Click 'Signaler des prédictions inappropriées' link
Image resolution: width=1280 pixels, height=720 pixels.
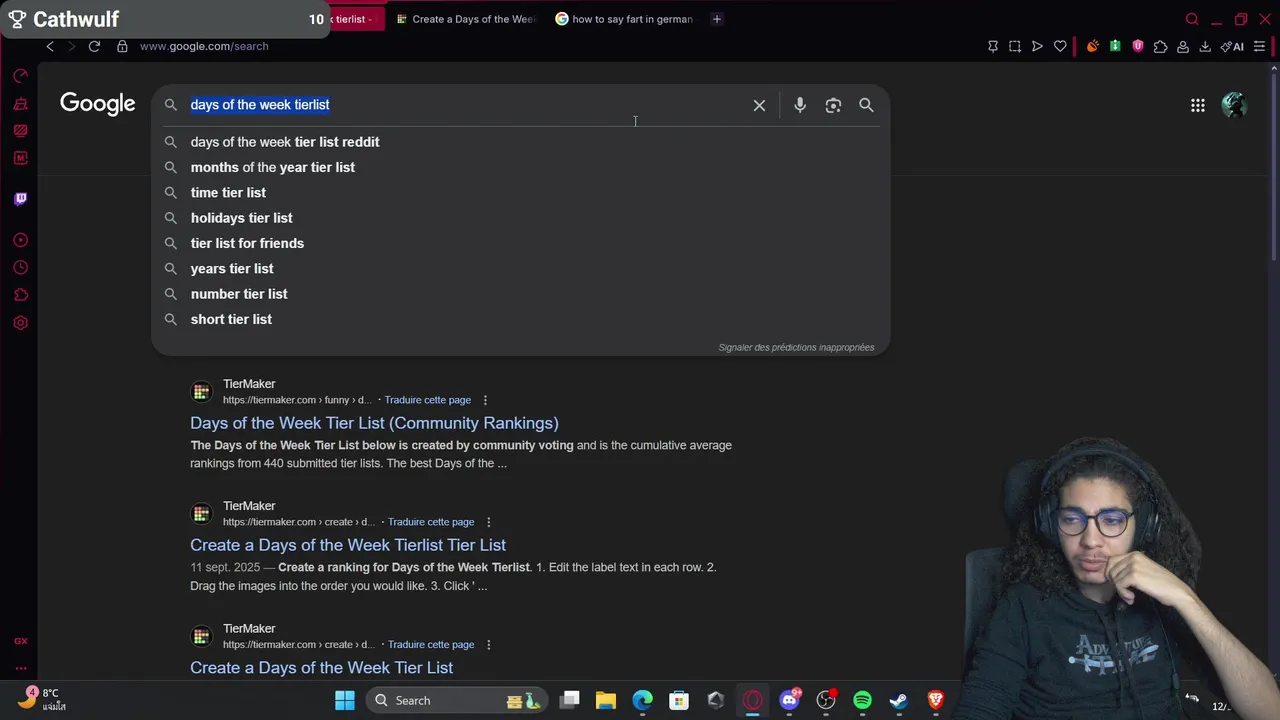click(x=796, y=348)
